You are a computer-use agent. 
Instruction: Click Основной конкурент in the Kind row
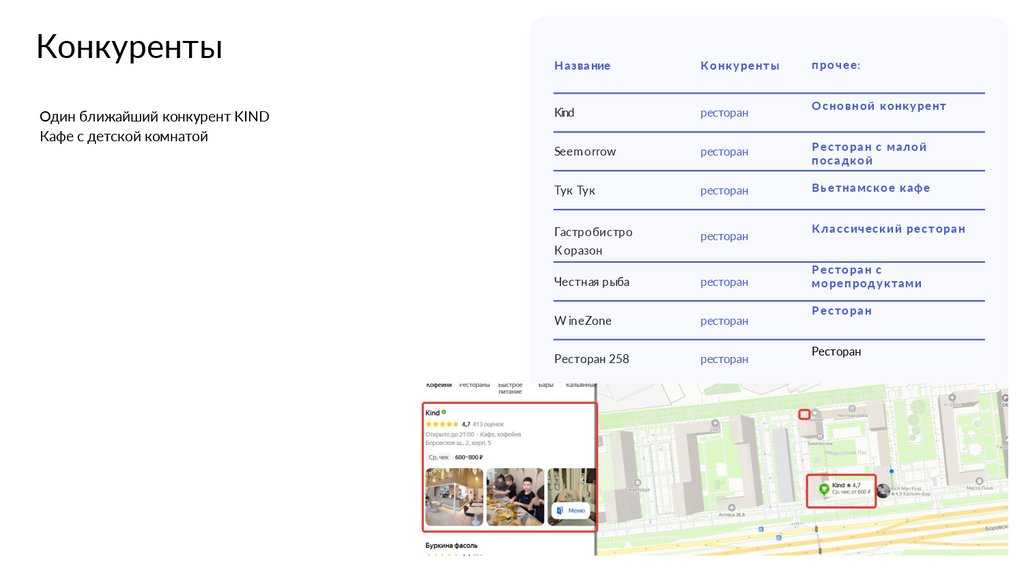[878, 106]
